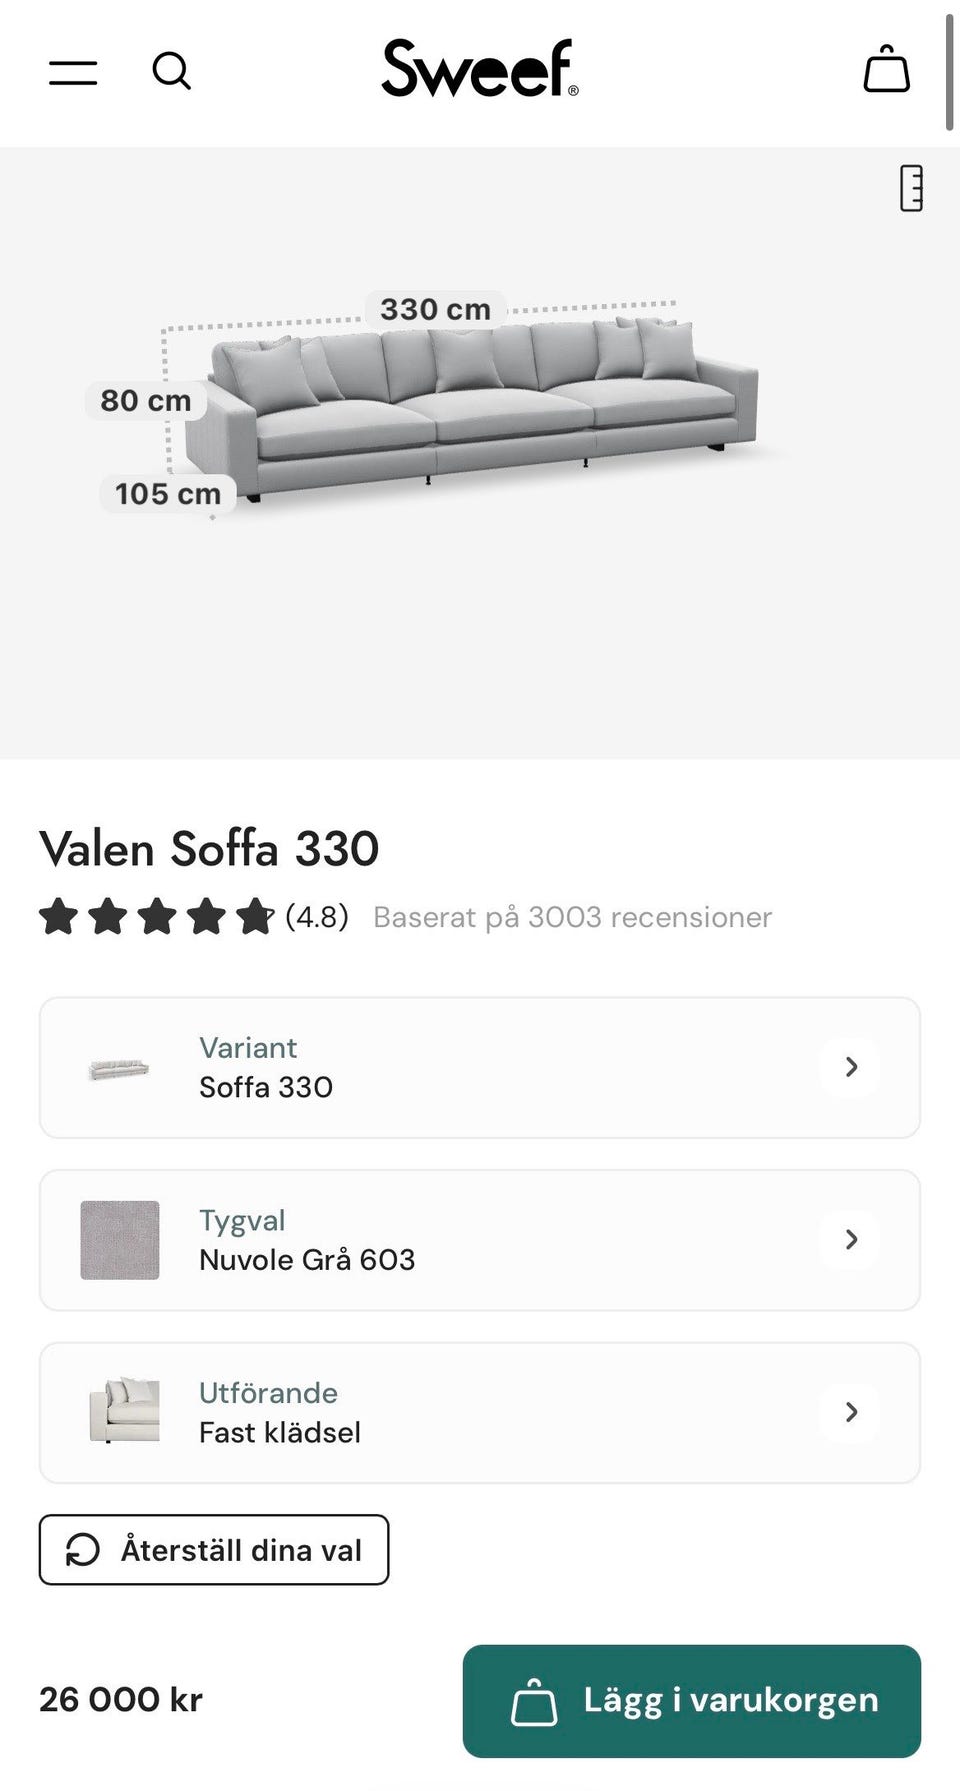Click the five-star rating icons
960x1791 pixels.
click(156, 916)
